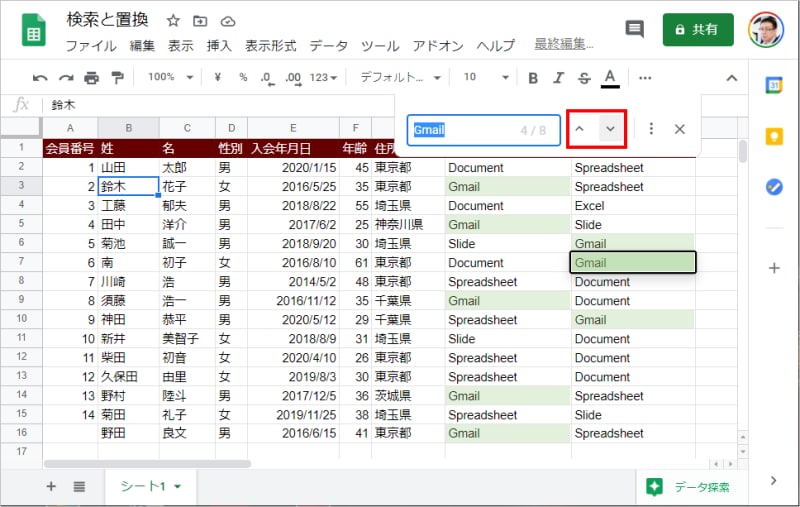
Task: Open Google Tasks side panel
Action: pyautogui.click(x=774, y=187)
